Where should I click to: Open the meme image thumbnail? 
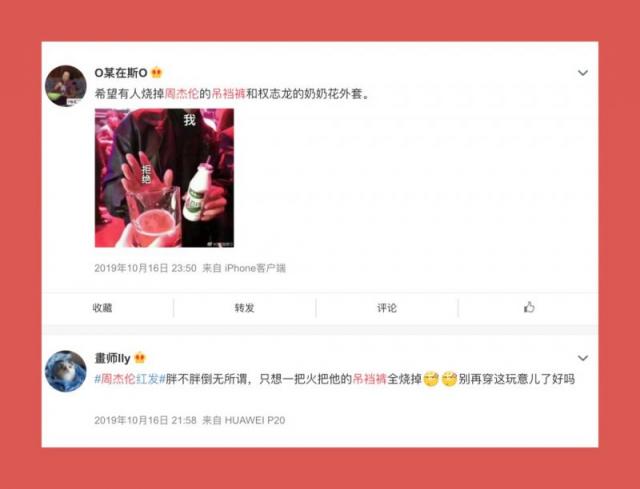click(x=164, y=178)
